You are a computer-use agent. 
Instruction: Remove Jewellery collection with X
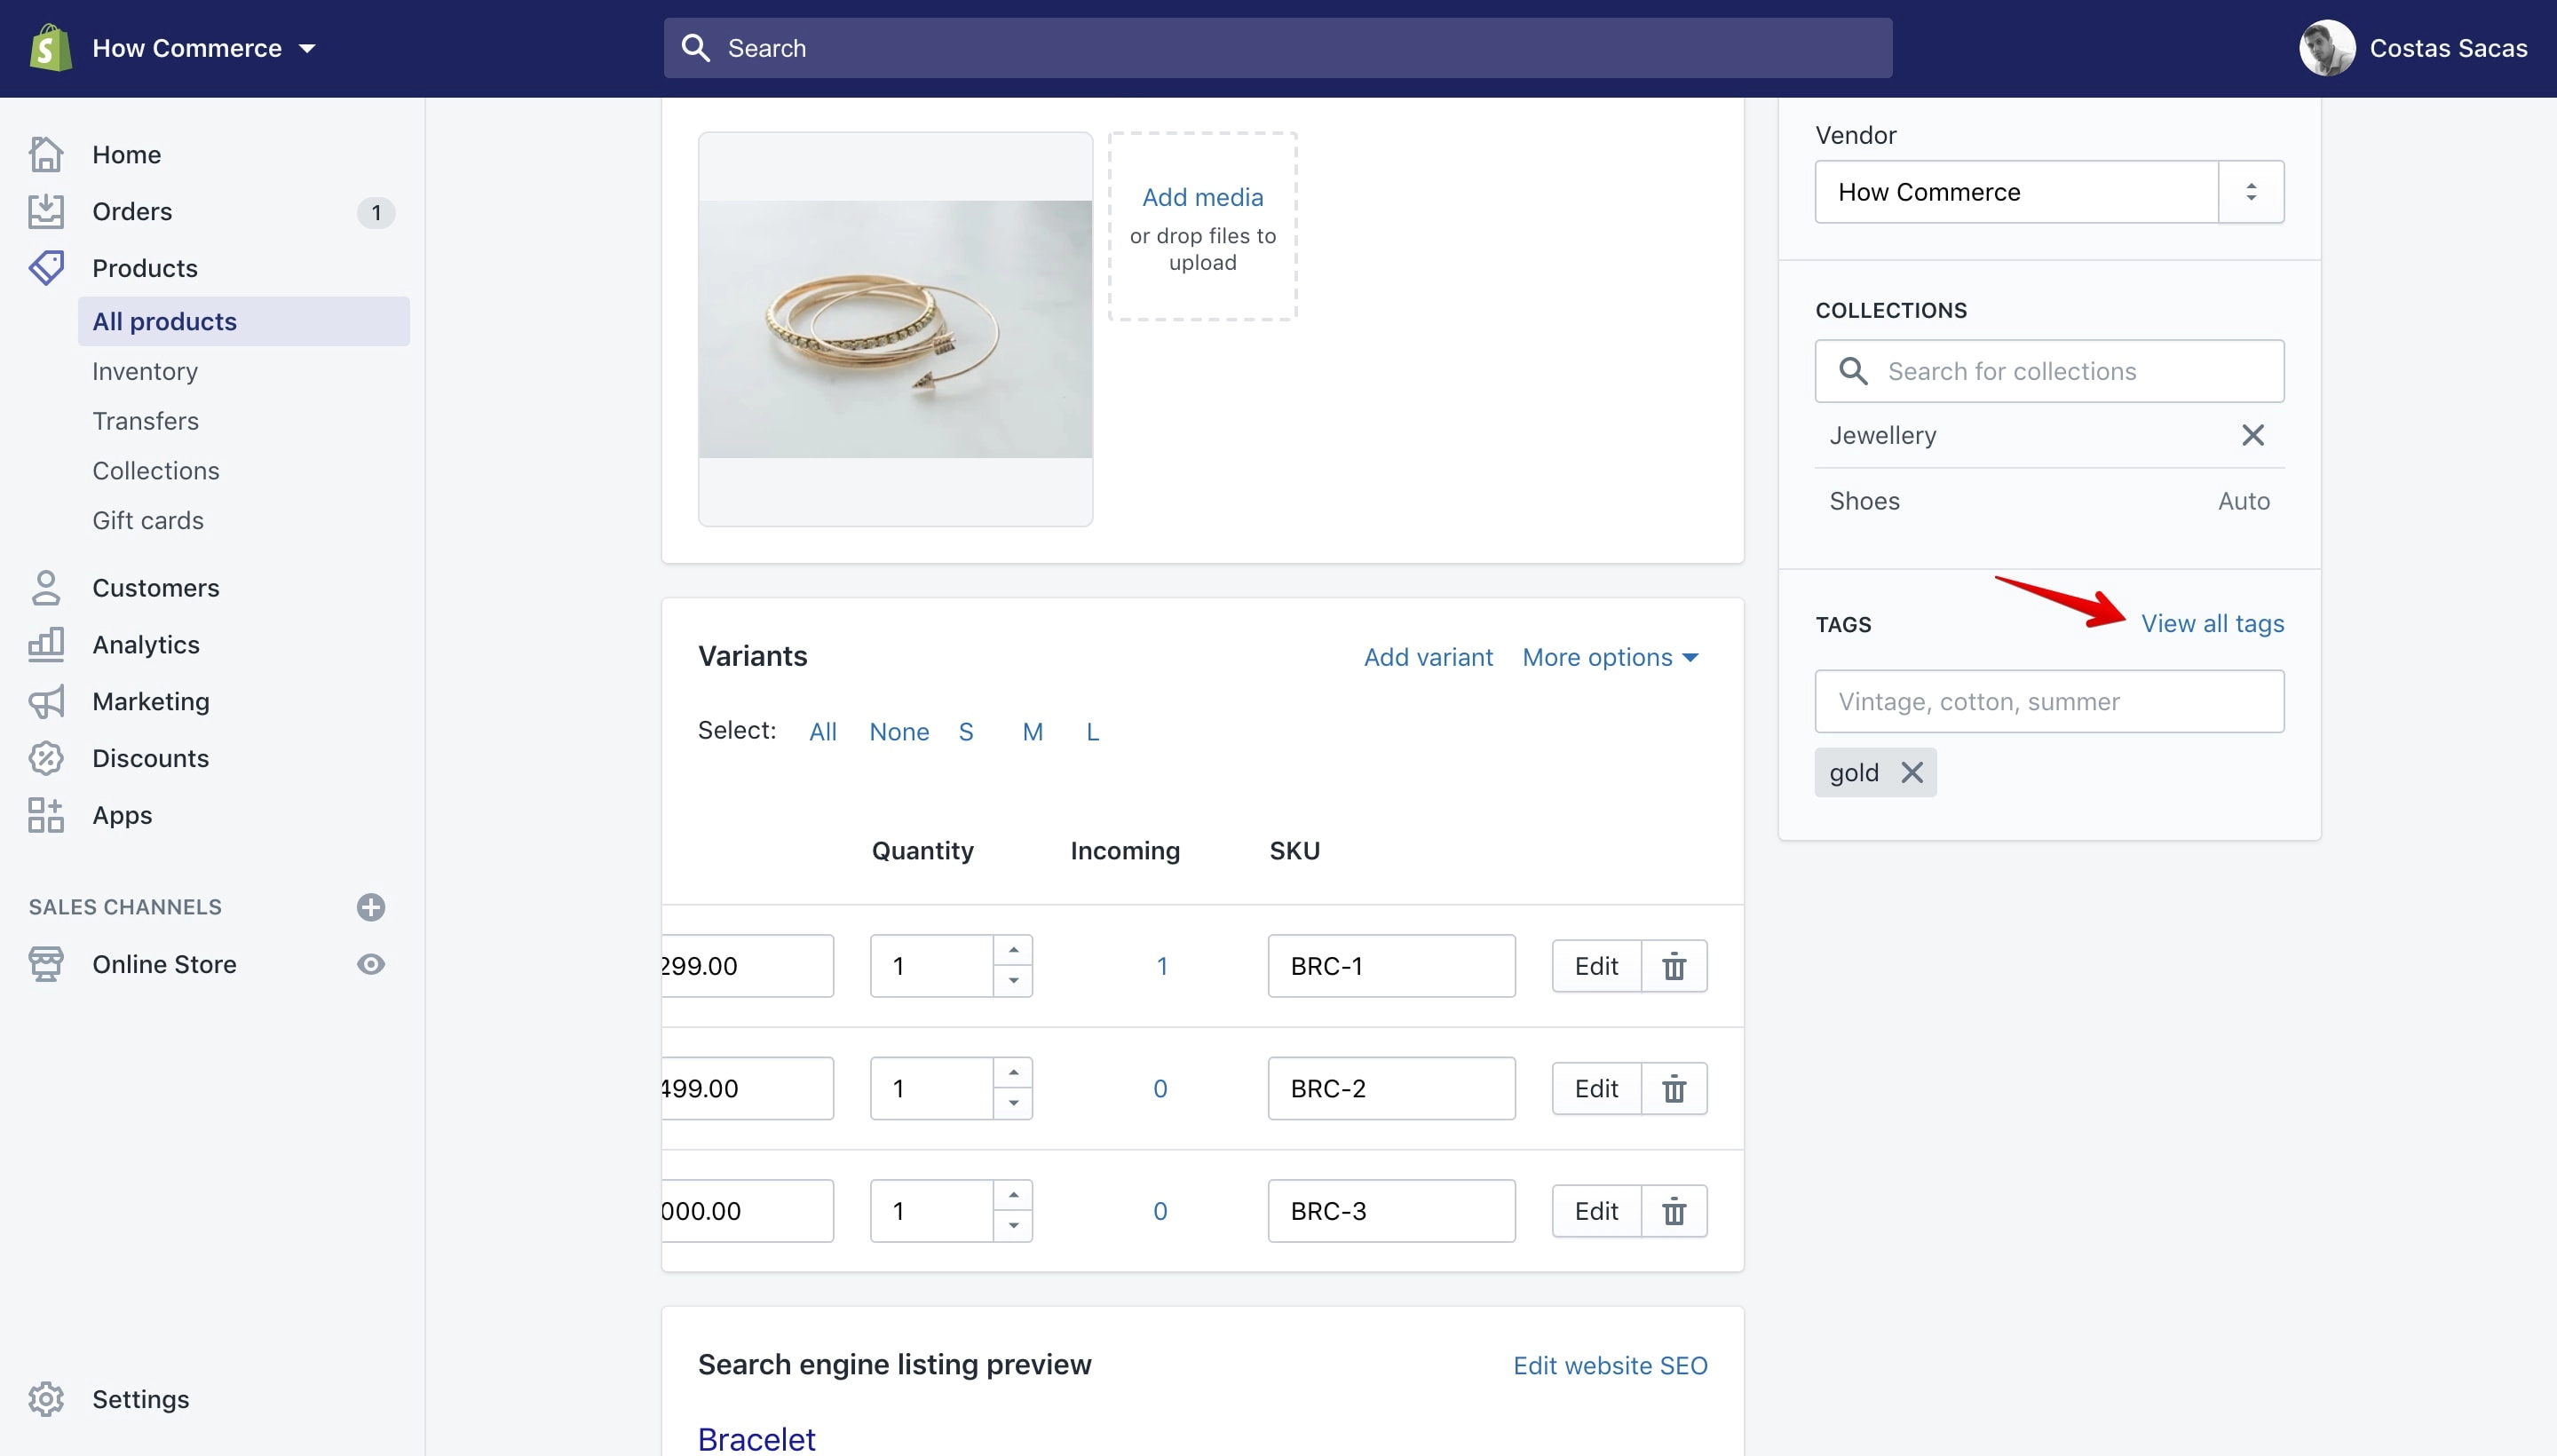pyautogui.click(x=2252, y=435)
